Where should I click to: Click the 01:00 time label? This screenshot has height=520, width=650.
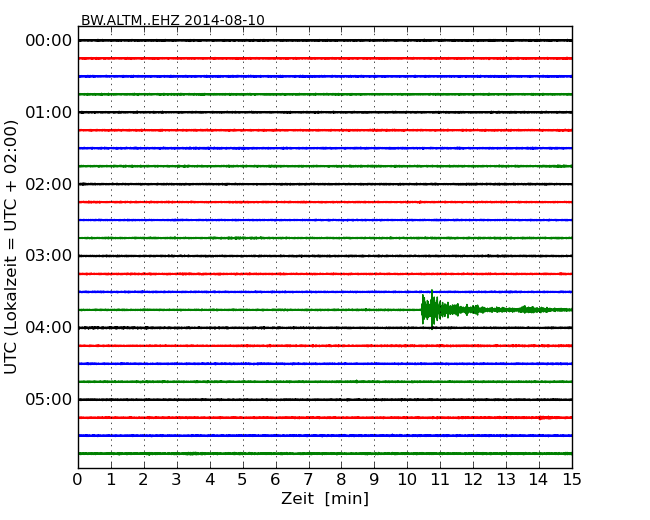49,112
